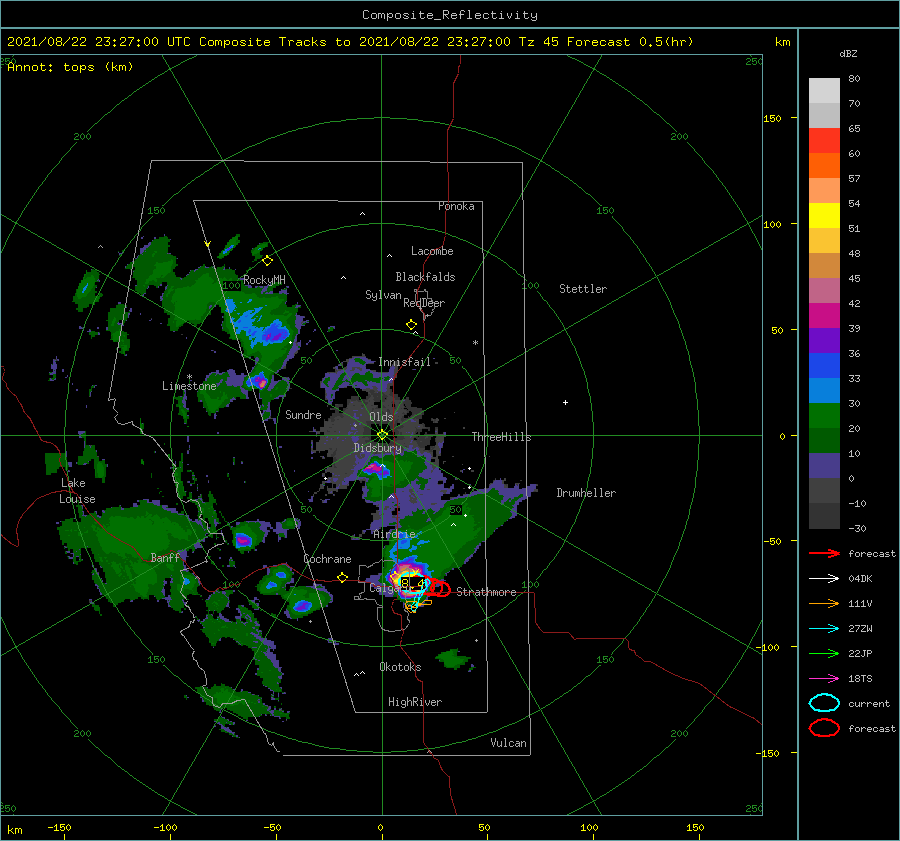Viewport: 900px width, 841px height.
Task: Click the Didsbury town label
Action: pyautogui.click(x=377, y=448)
